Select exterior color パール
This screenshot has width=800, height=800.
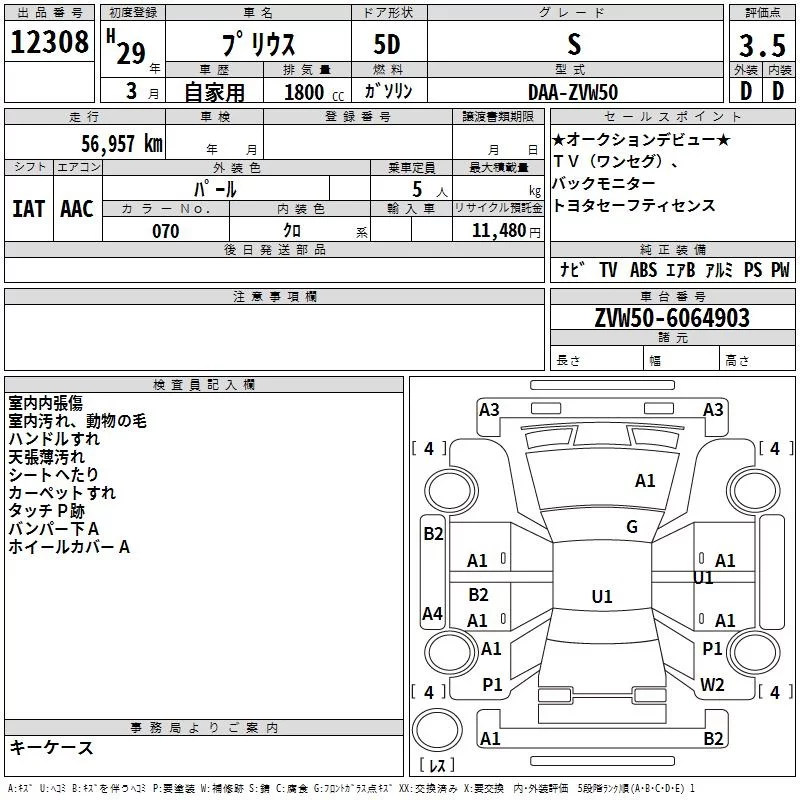pos(215,189)
